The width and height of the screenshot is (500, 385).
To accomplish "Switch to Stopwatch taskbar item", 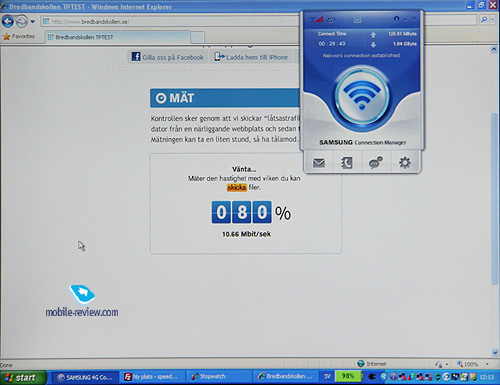I will tap(219, 377).
